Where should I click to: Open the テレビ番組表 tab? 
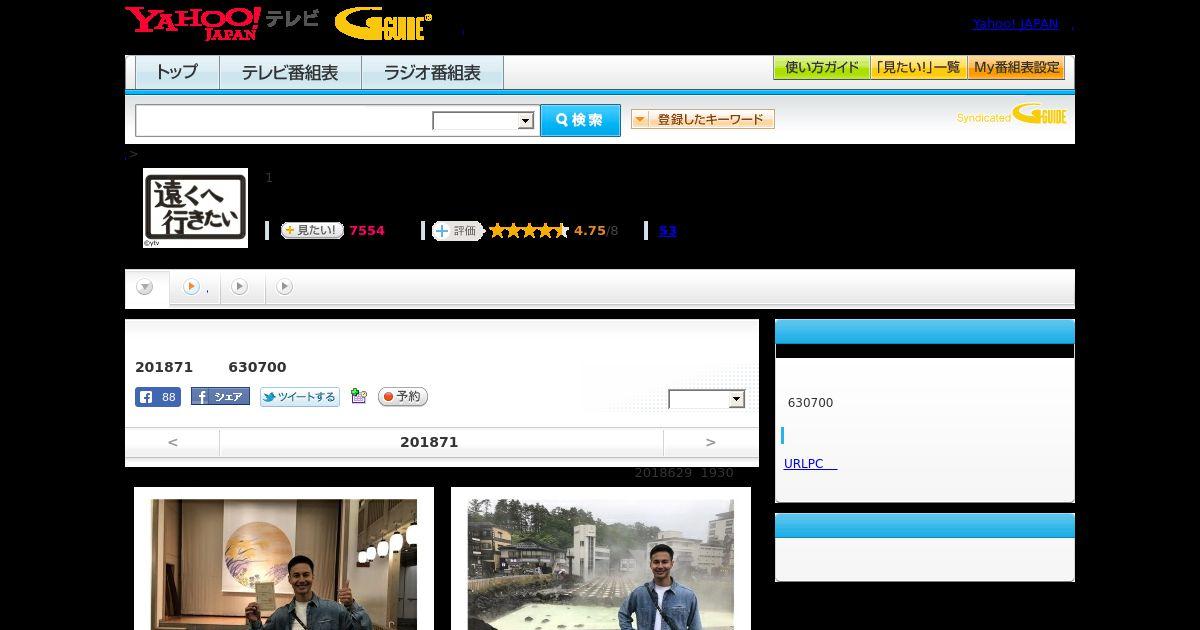[x=290, y=72]
